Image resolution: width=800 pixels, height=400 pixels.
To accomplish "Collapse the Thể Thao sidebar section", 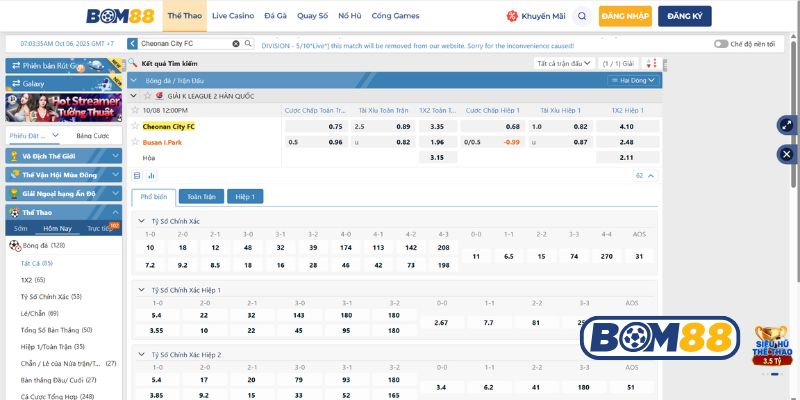I will tap(64, 212).
